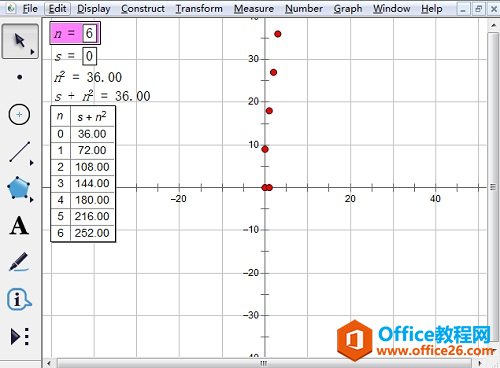Open the Construct menu

click(143, 9)
